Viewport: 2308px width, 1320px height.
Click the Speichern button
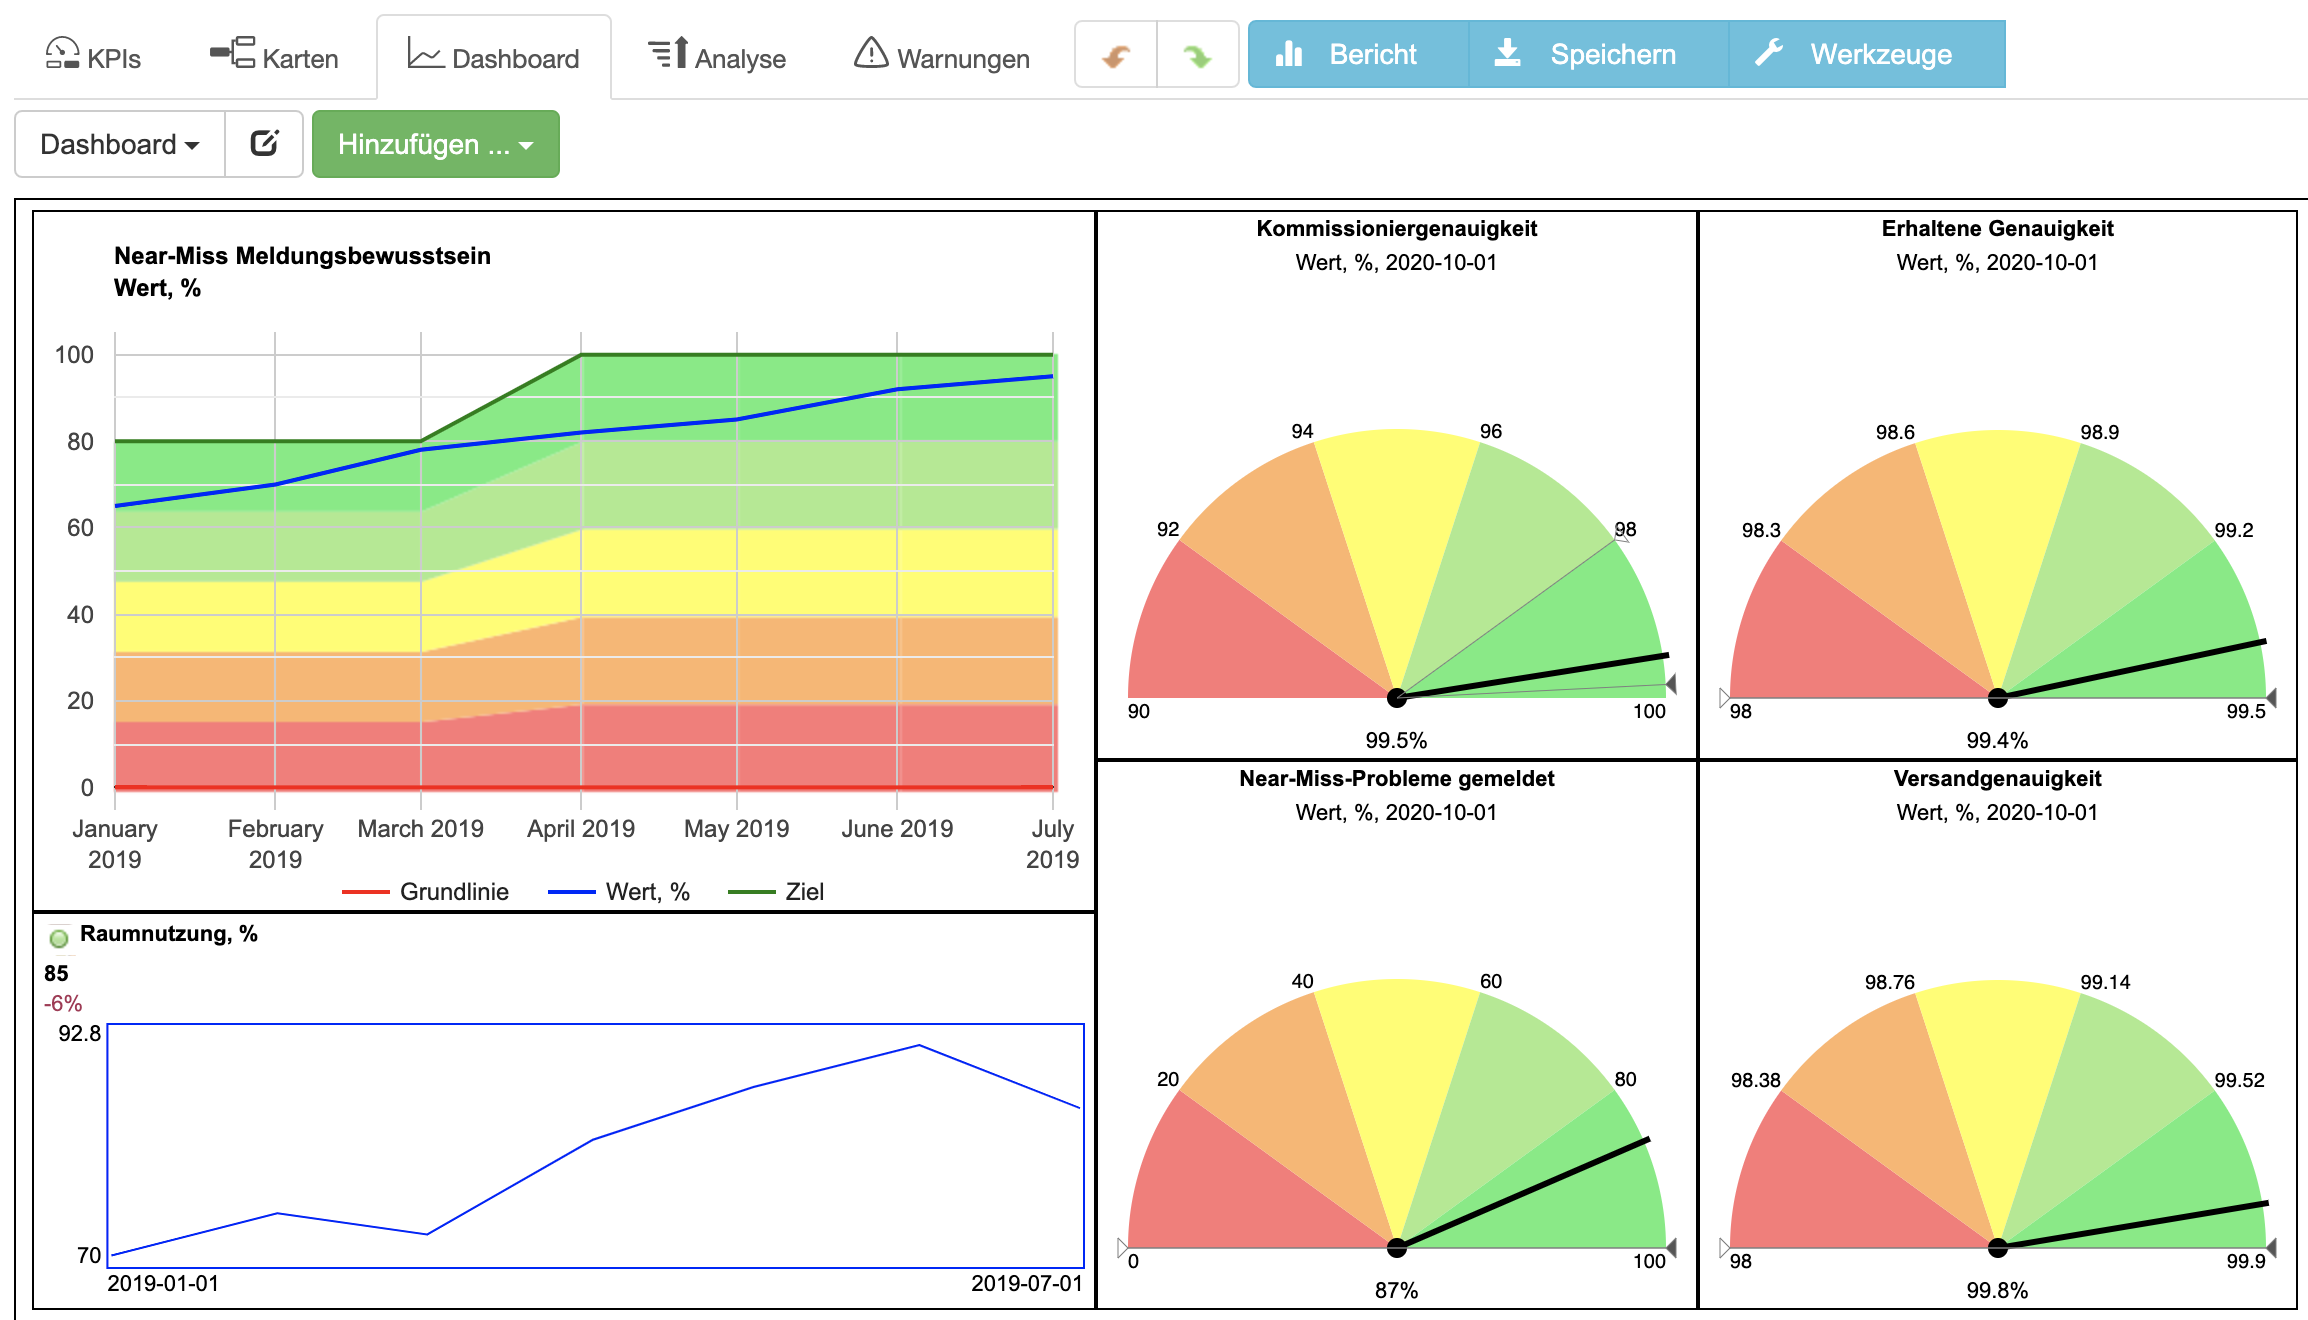(1585, 54)
